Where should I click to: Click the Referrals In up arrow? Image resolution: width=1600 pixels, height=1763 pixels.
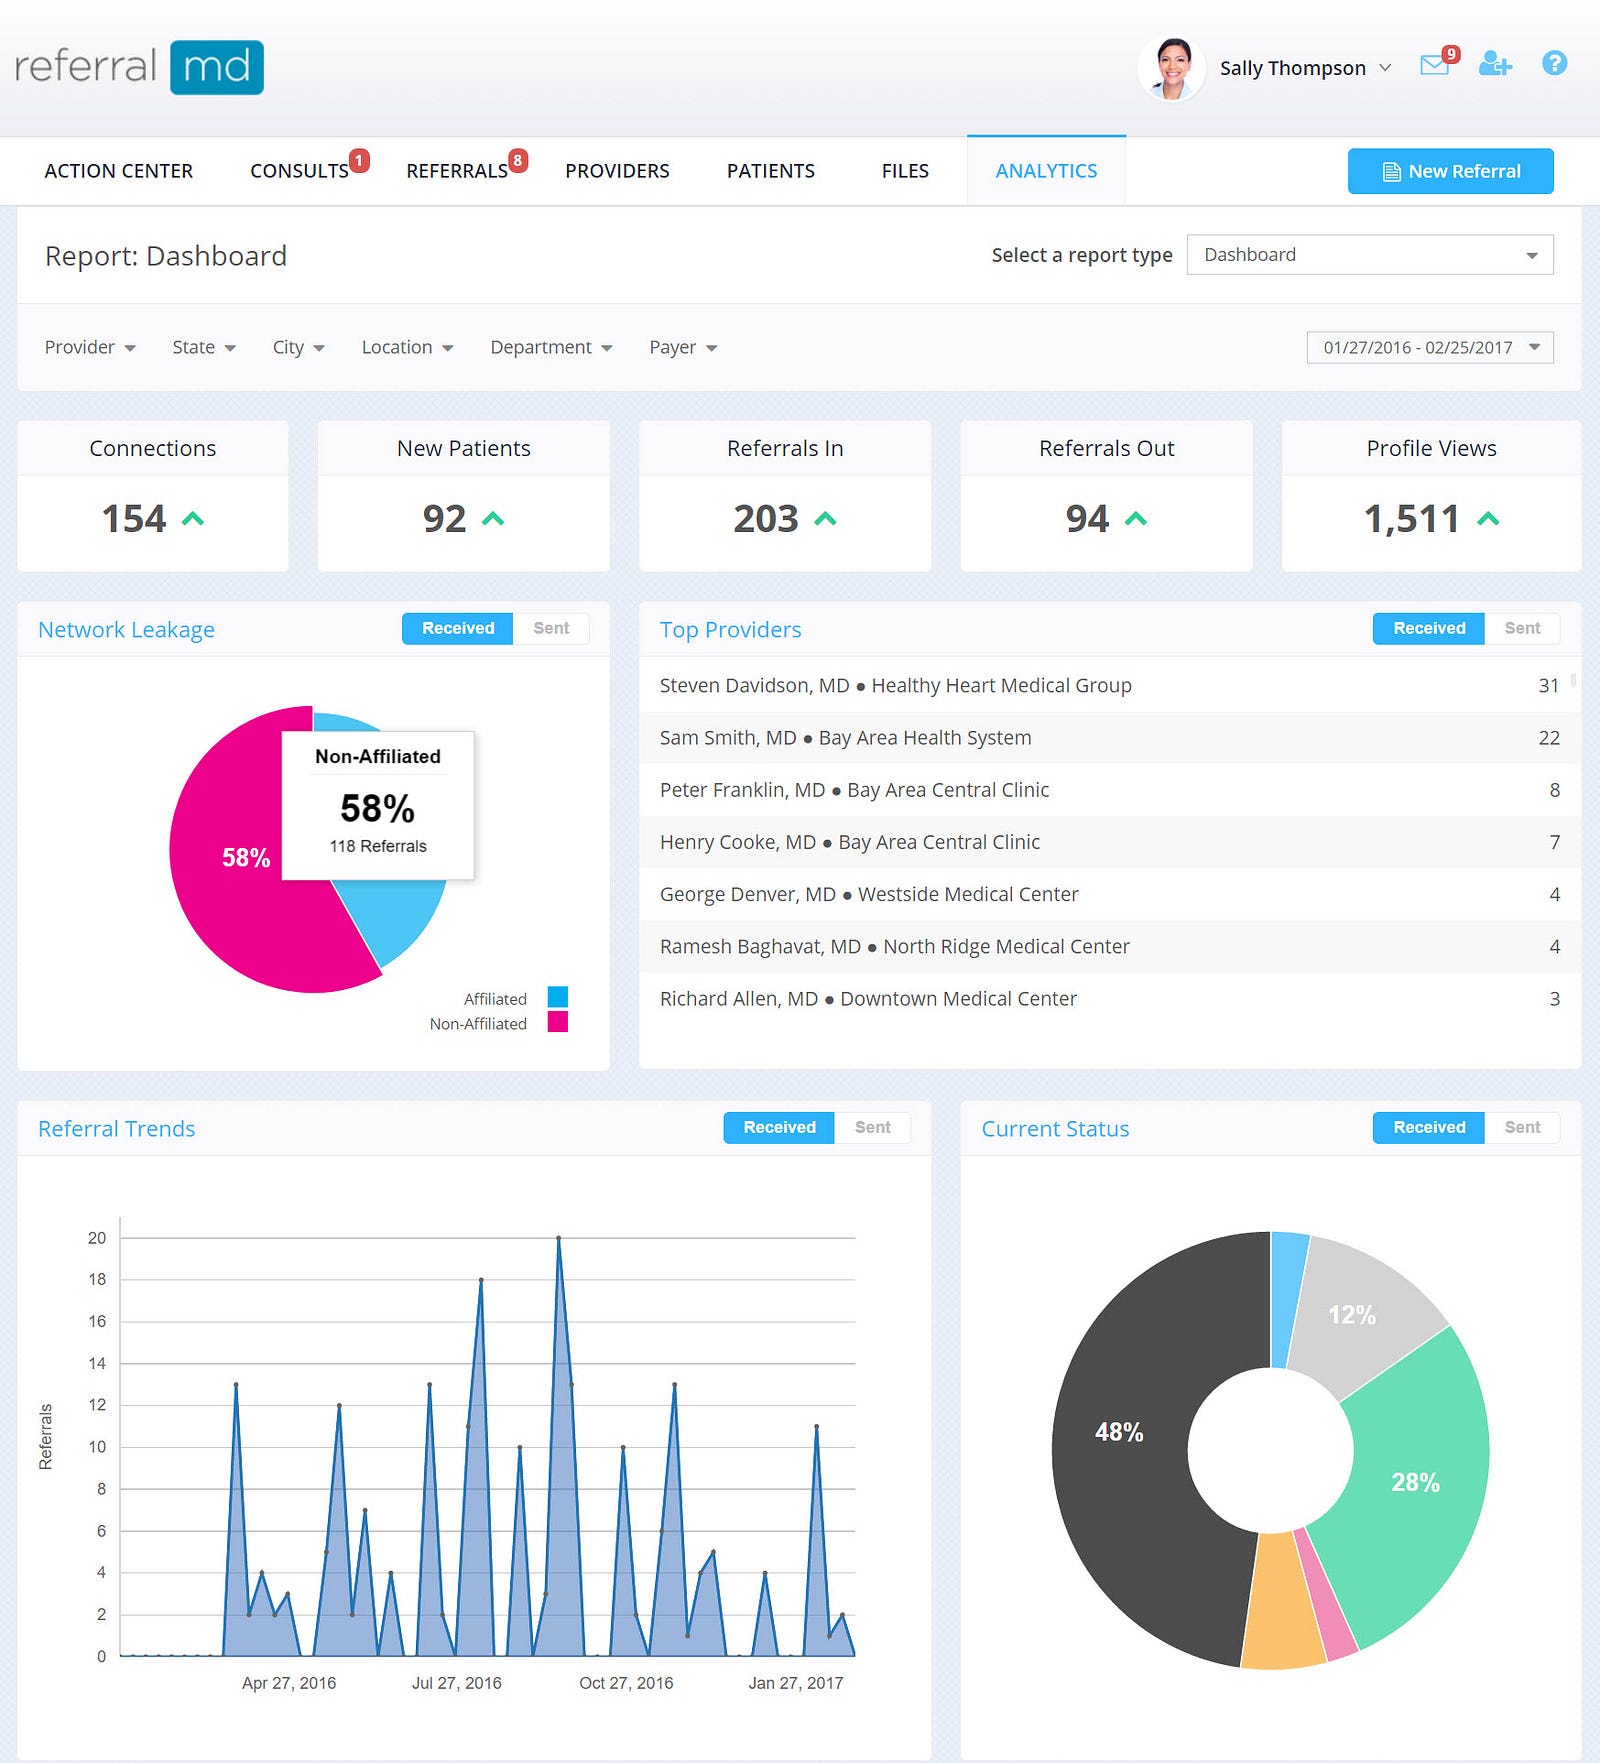click(825, 518)
